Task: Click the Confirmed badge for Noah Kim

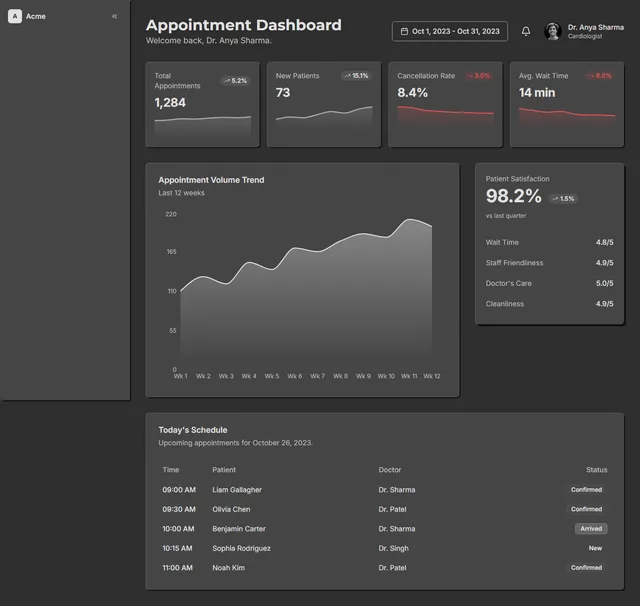Action: click(x=587, y=568)
